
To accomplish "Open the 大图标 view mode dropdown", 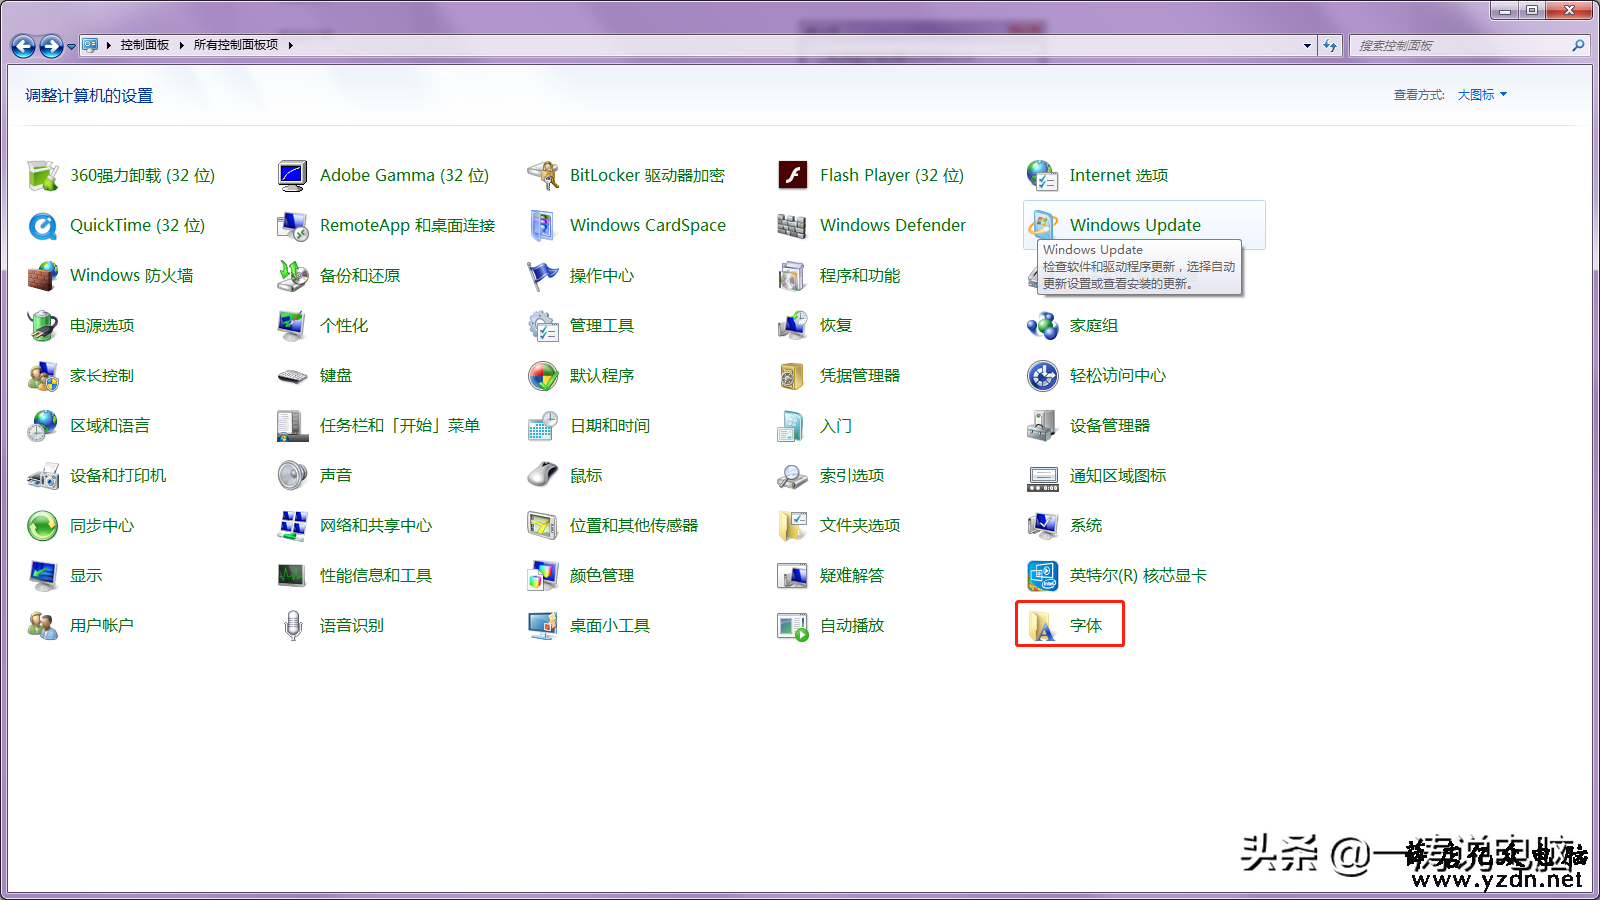I will 1482,95.
